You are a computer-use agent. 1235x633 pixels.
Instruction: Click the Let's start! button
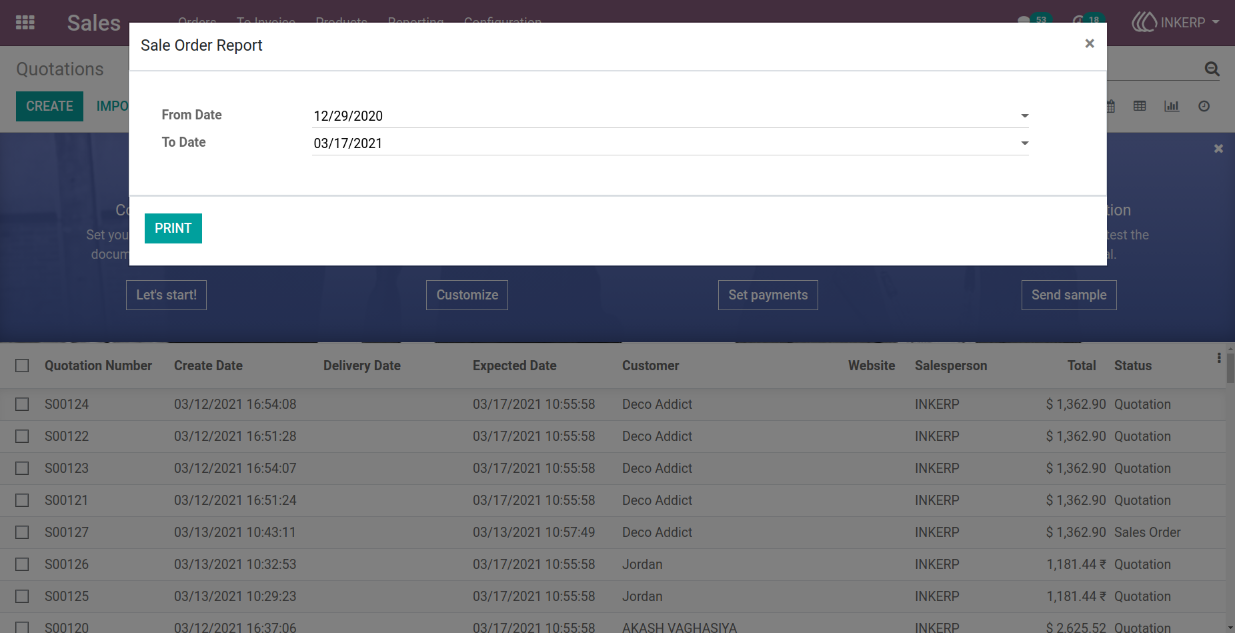pos(166,295)
